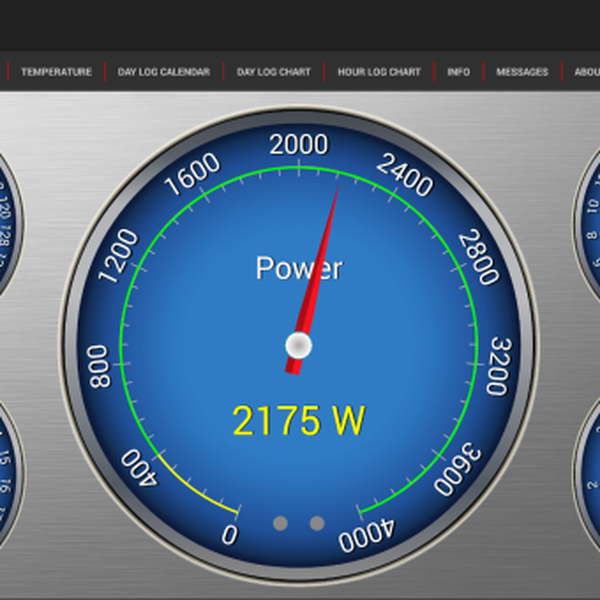Switch to Day Log Calendar tab
This screenshot has height=600, width=600.
click(163, 72)
